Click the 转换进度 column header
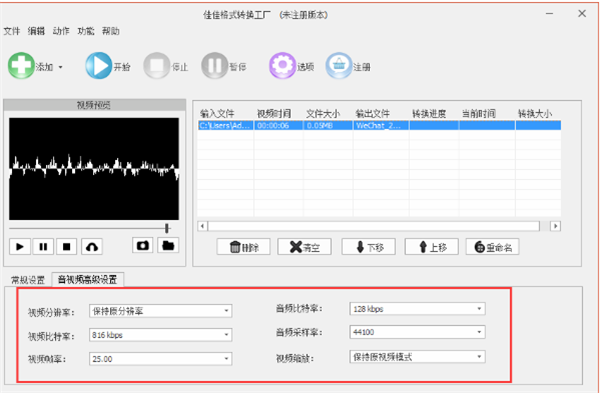Viewport: 600px width, 393px height. click(429, 114)
